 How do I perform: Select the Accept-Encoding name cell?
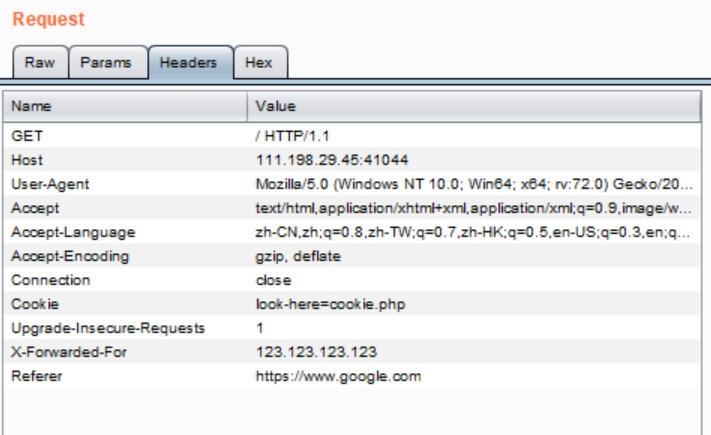pyautogui.click(x=125, y=256)
